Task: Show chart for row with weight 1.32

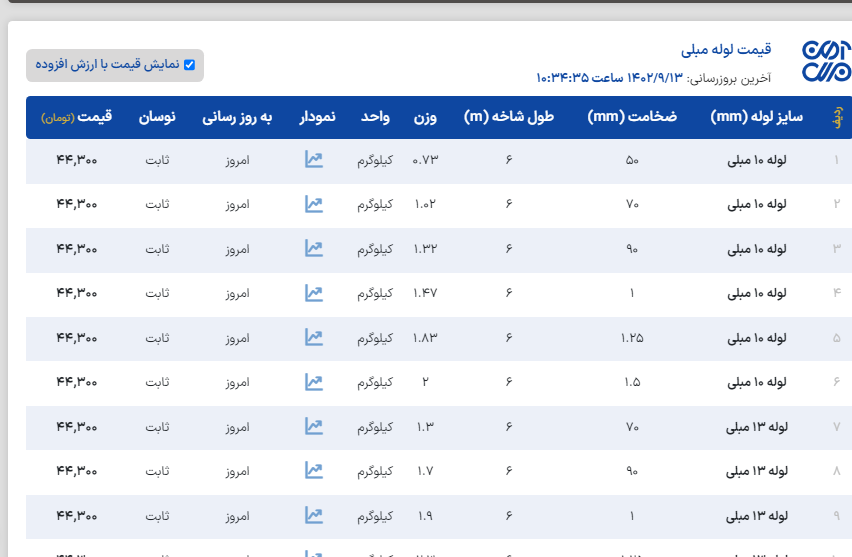Action: pos(314,249)
